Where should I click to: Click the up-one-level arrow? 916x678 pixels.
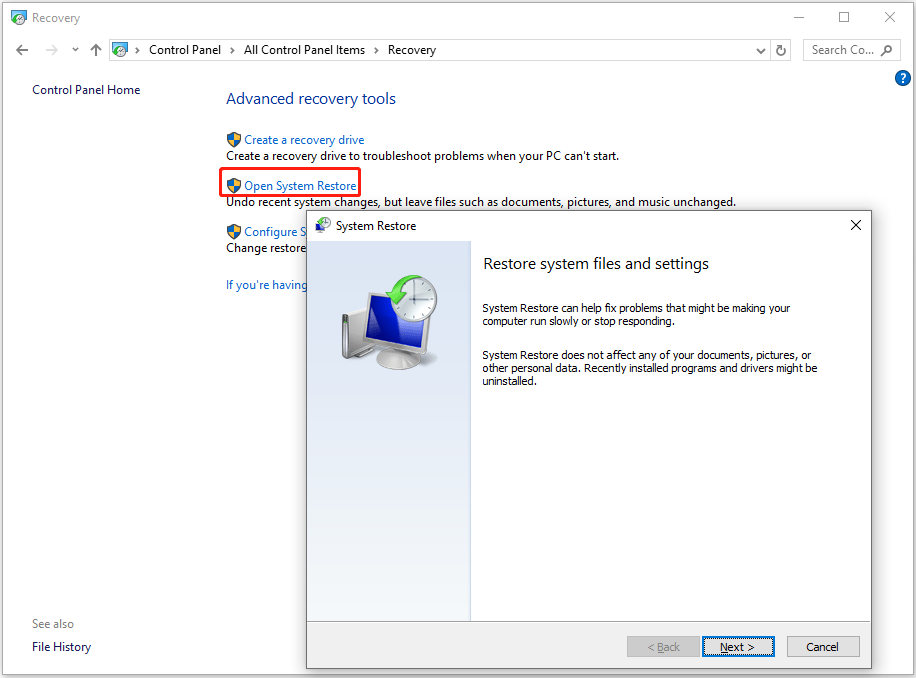[96, 49]
